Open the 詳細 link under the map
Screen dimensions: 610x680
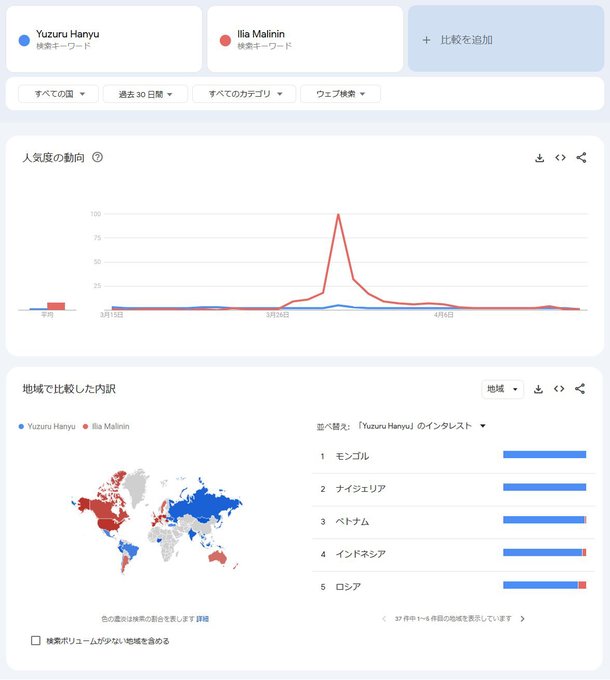203,619
